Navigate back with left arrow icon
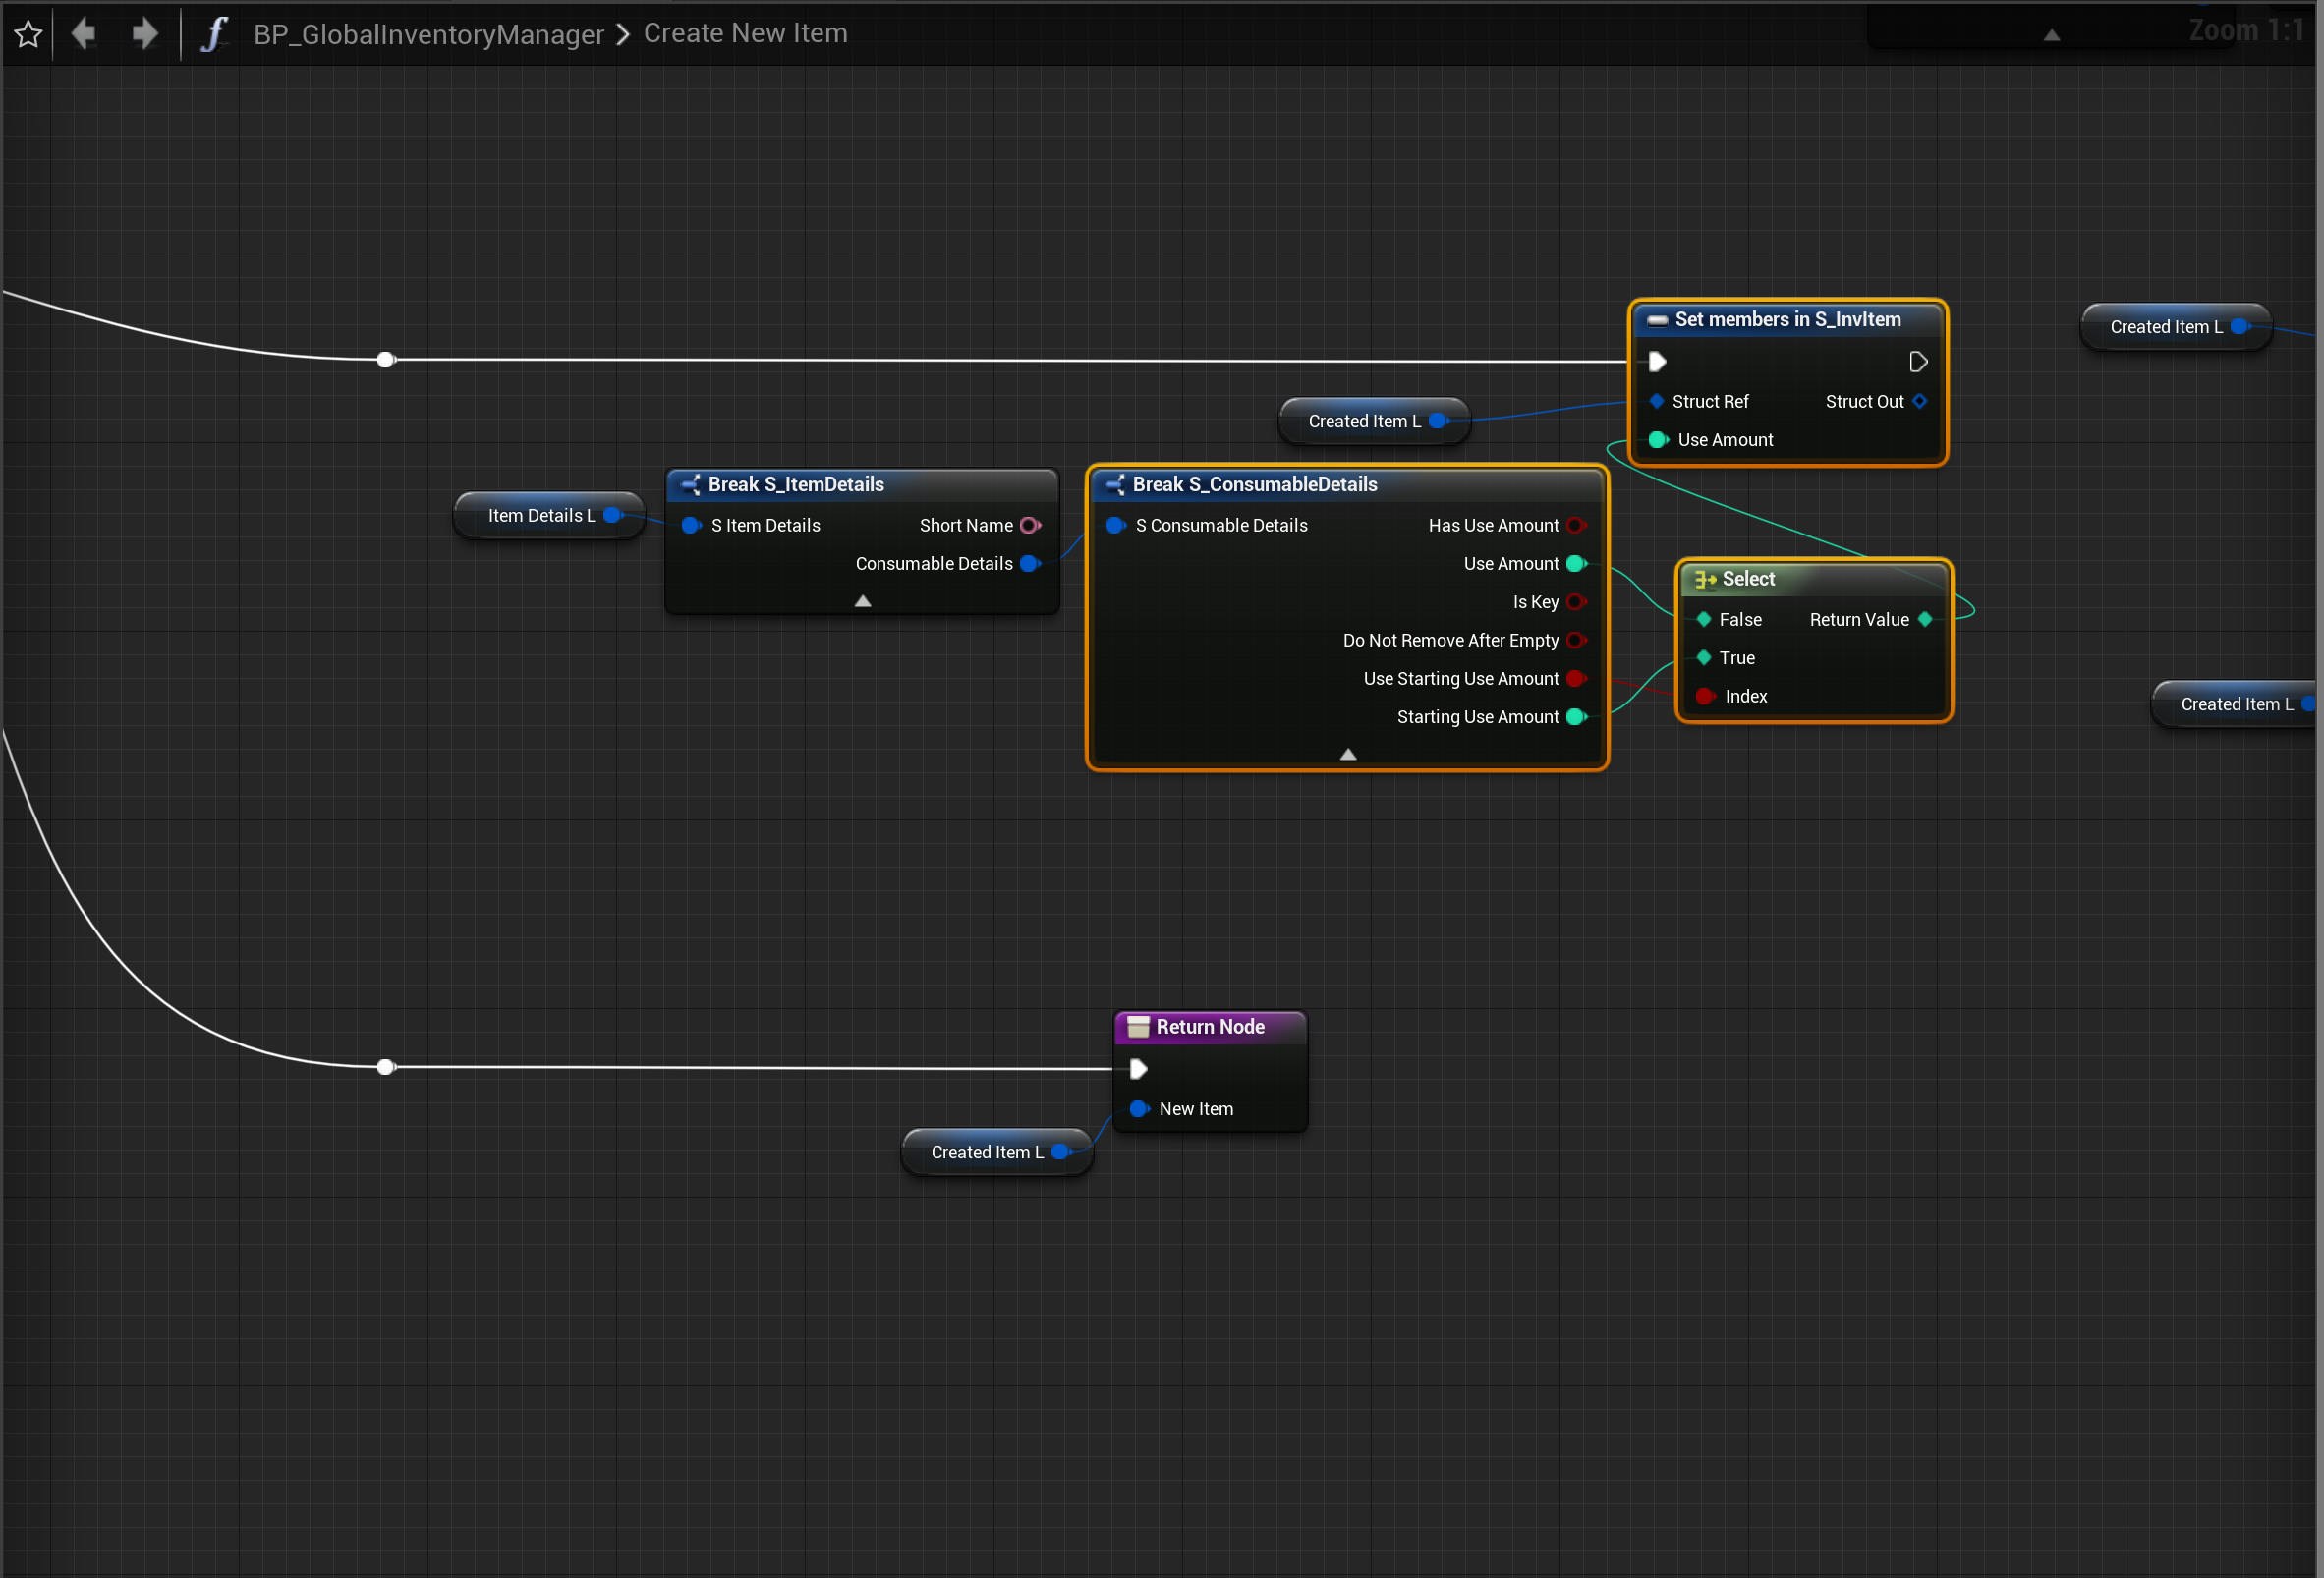 (84, 34)
